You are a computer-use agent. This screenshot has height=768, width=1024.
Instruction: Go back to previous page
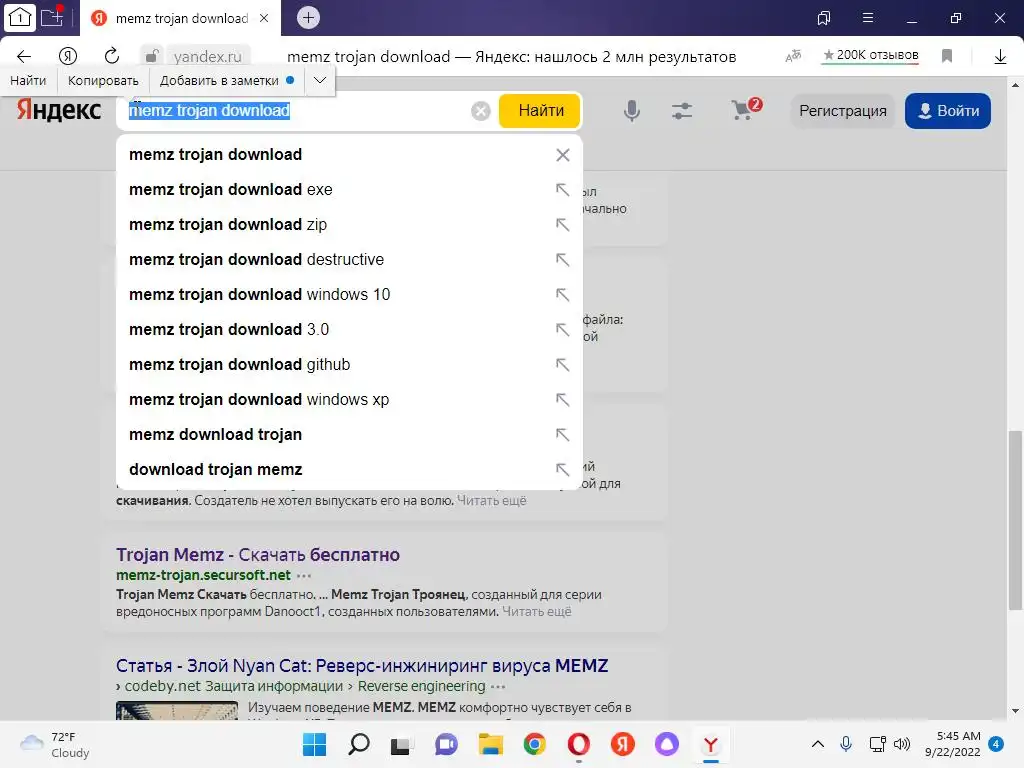point(24,56)
